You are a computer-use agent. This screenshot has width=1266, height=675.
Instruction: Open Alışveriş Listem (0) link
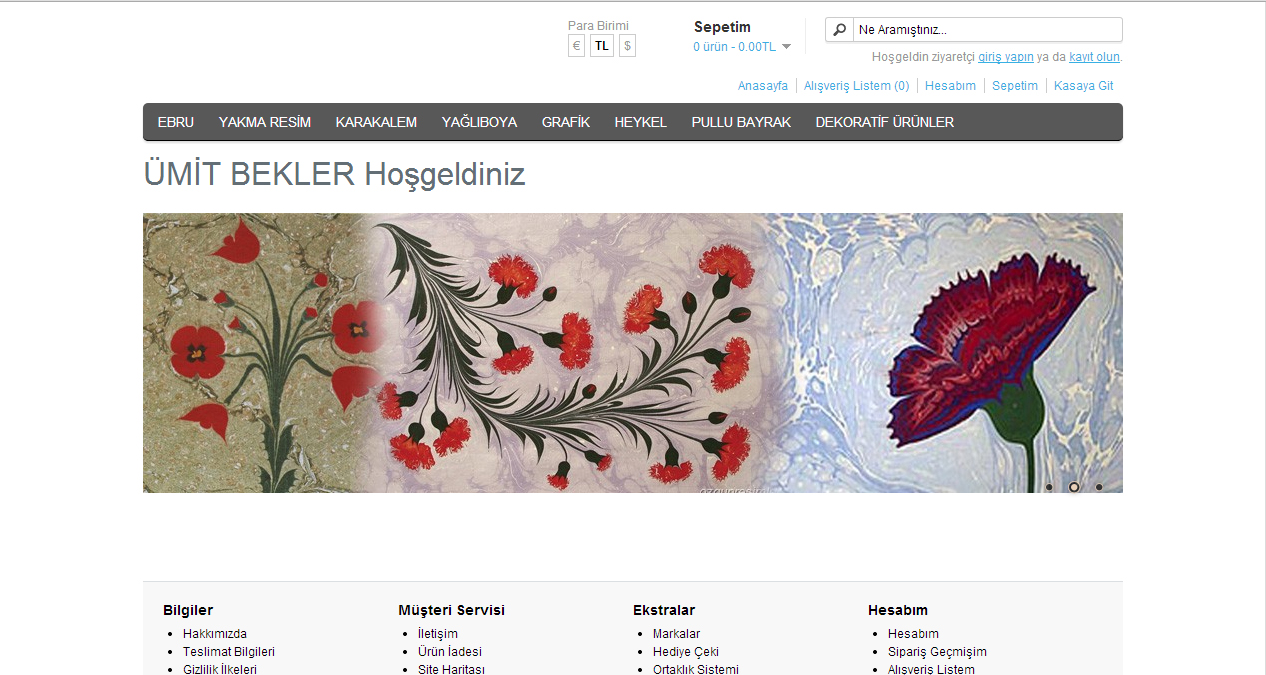point(857,86)
